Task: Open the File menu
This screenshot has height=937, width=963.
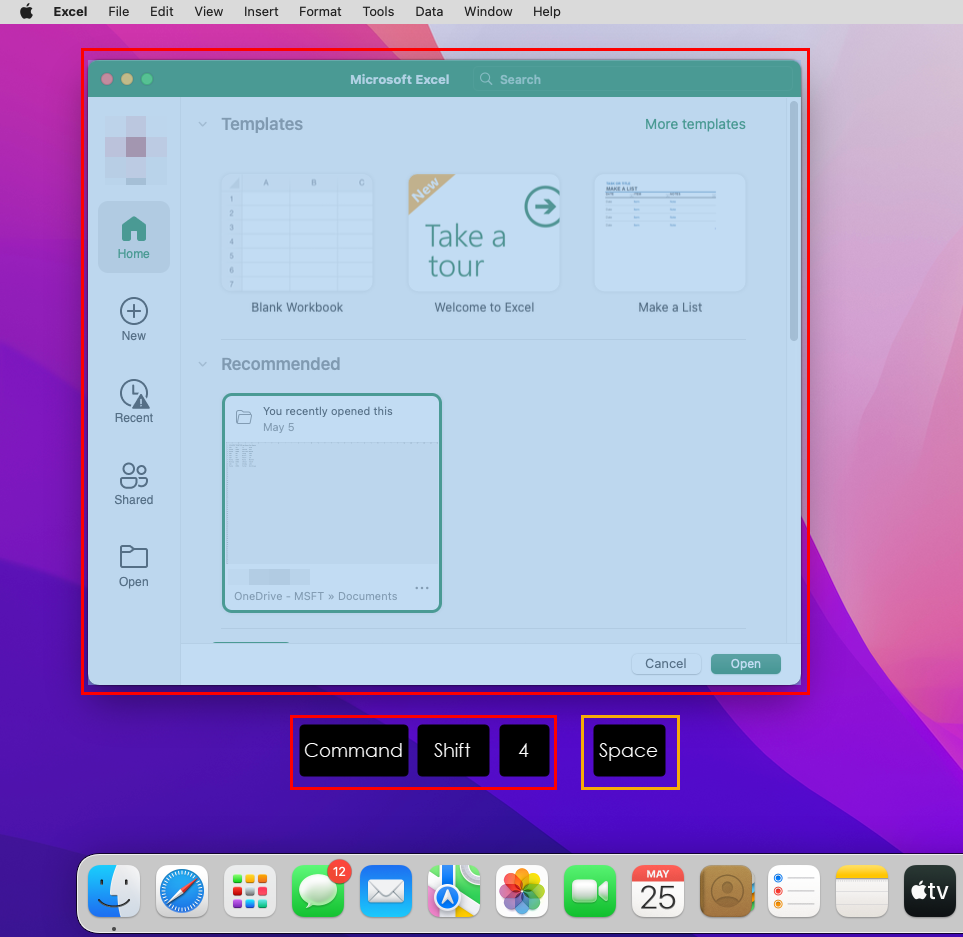Action: [x=119, y=12]
